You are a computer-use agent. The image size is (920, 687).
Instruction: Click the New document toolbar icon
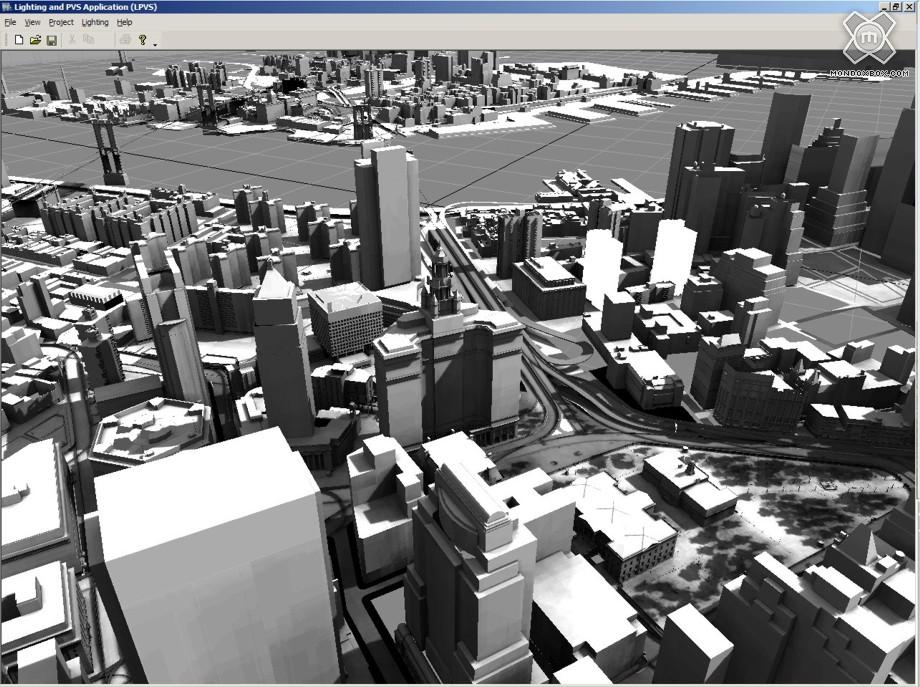(18, 40)
